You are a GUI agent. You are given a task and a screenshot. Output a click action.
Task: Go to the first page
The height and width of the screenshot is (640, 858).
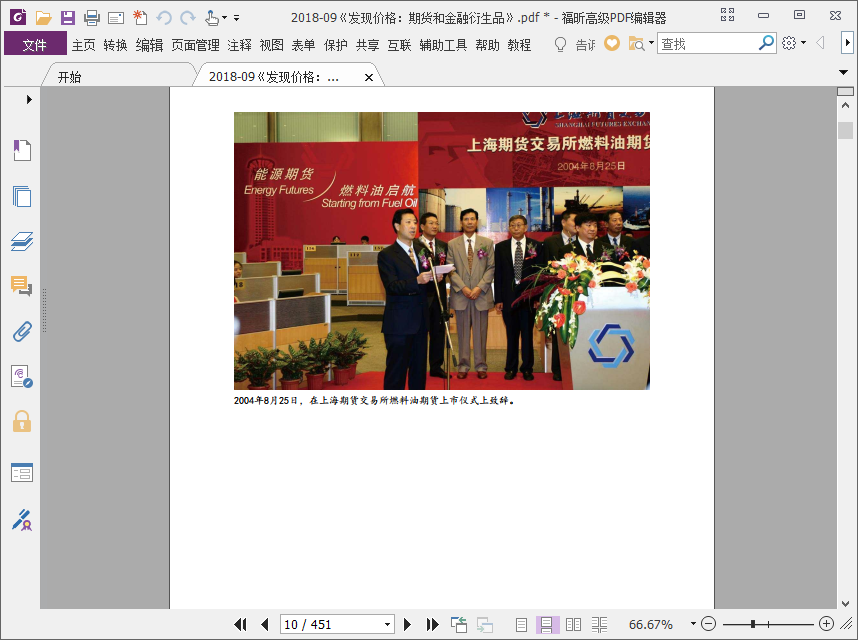click(x=240, y=624)
